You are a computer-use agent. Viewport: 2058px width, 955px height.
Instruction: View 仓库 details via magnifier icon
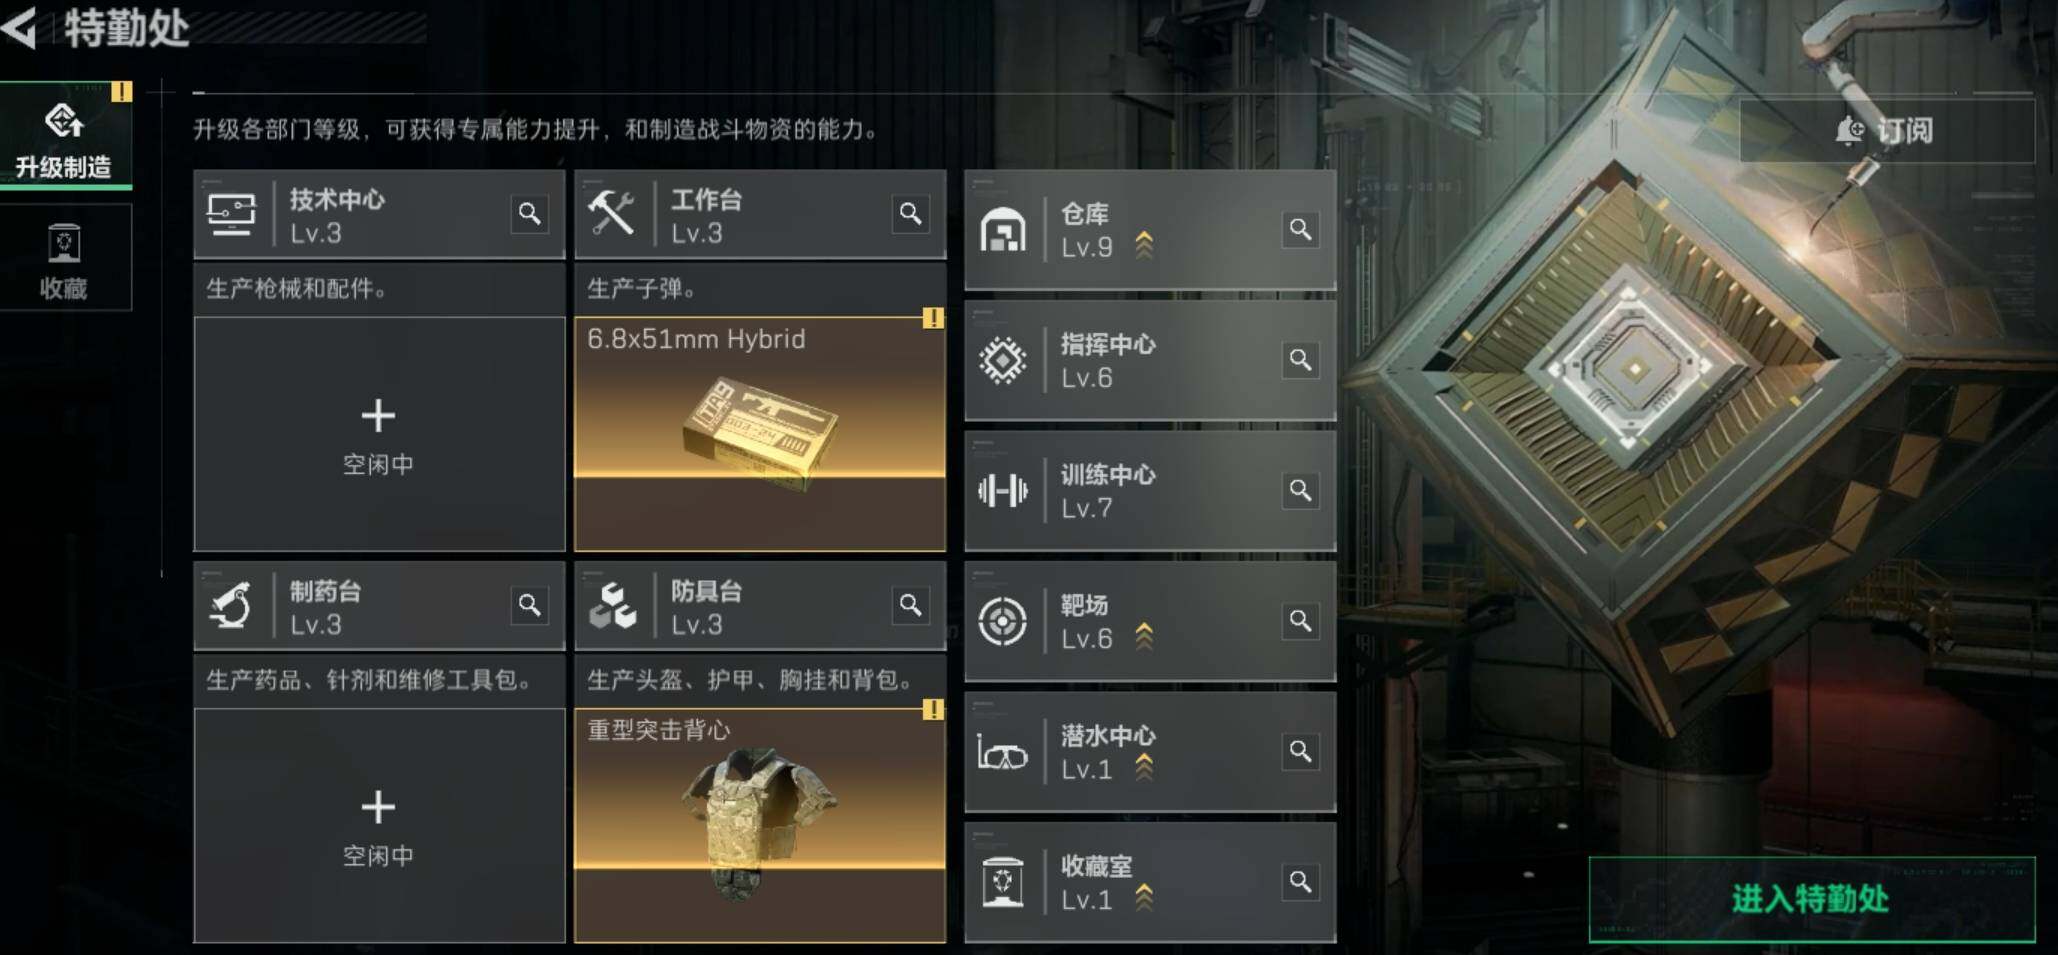point(1300,230)
